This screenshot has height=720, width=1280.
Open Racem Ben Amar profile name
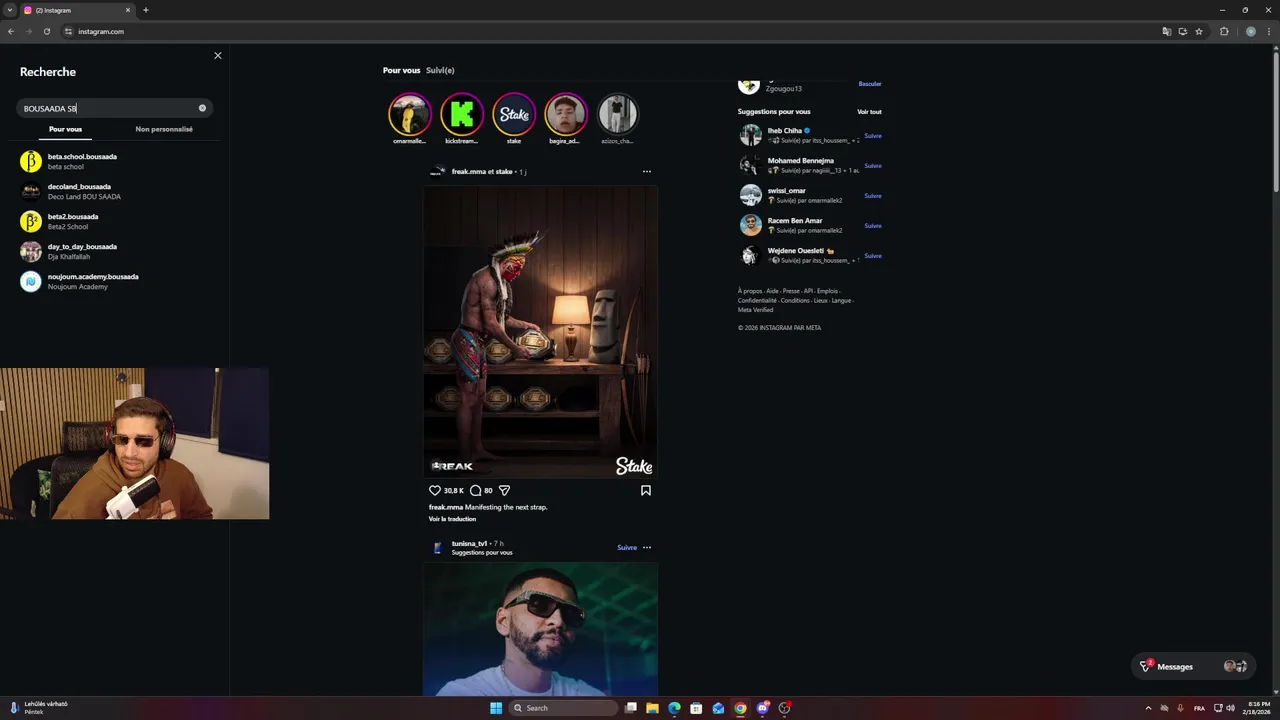[795, 221]
